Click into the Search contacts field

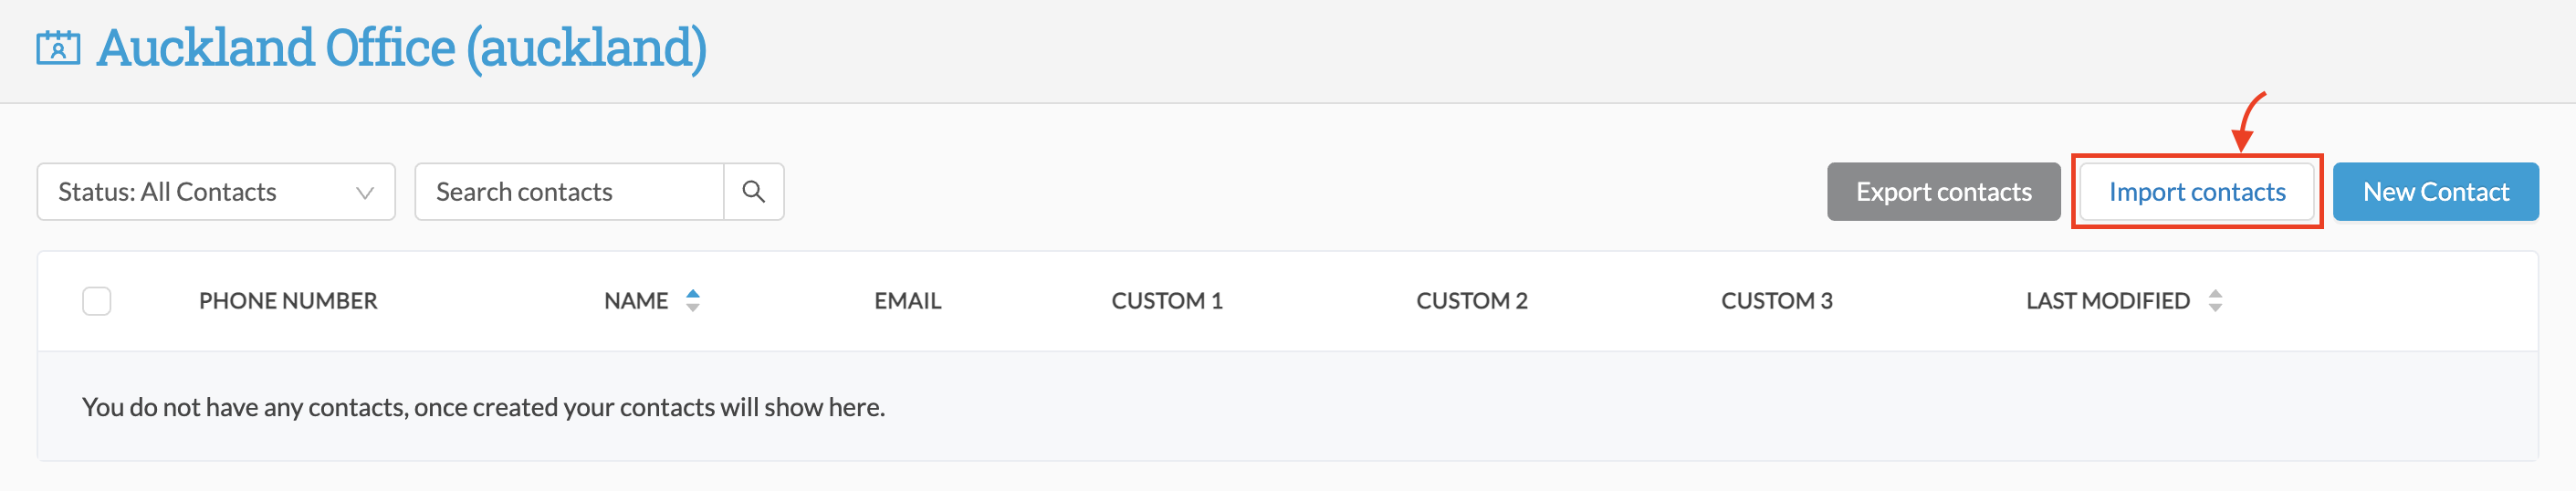pyautogui.click(x=569, y=192)
